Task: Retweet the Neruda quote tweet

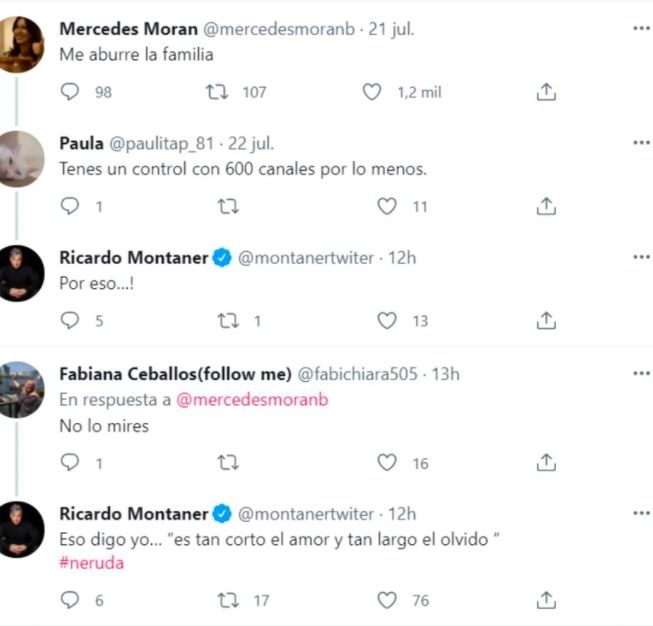Action: click(228, 600)
